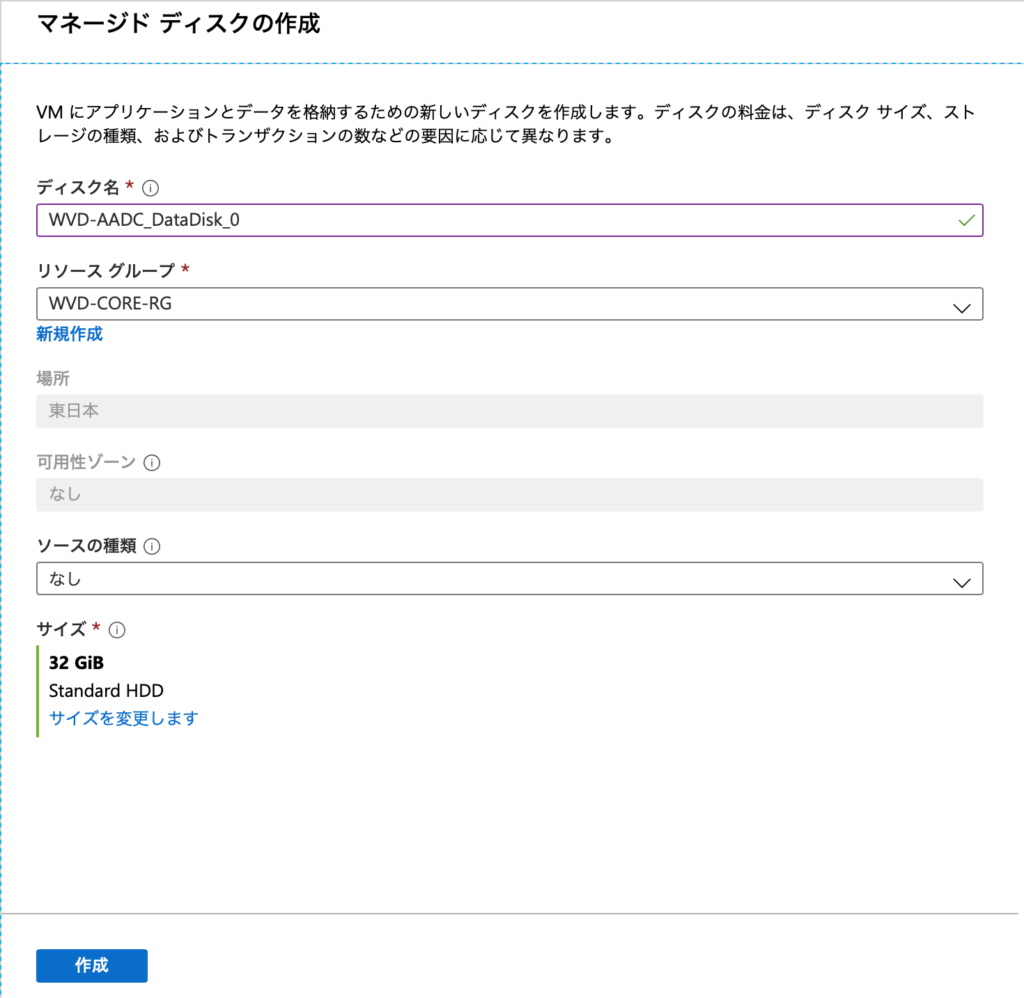This screenshot has height=998, width=1024.
Task: Open the ソースの種類 dropdown
Action: point(509,578)
